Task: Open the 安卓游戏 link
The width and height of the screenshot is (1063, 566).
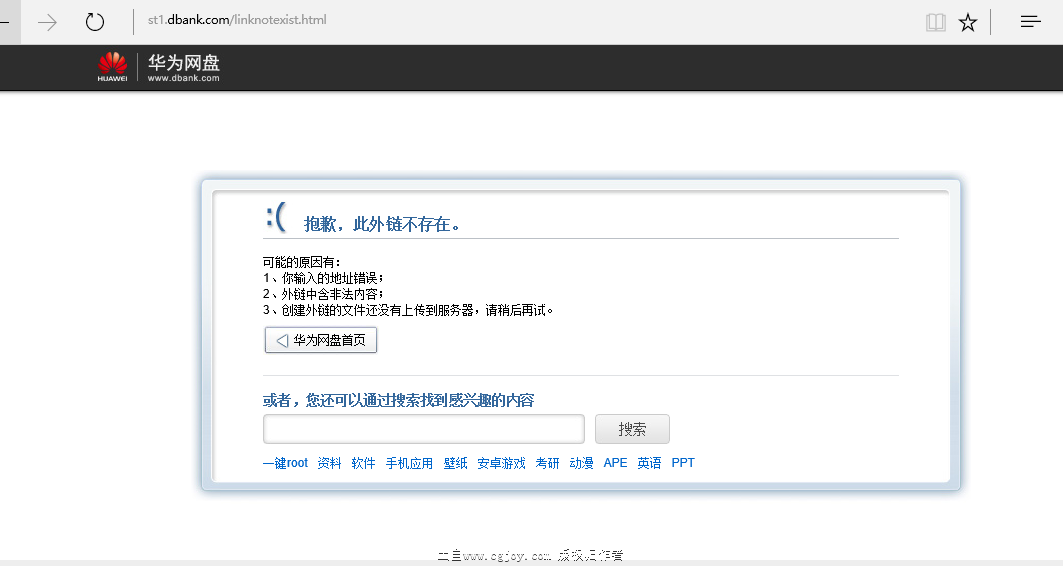Action: click(502, 463)
